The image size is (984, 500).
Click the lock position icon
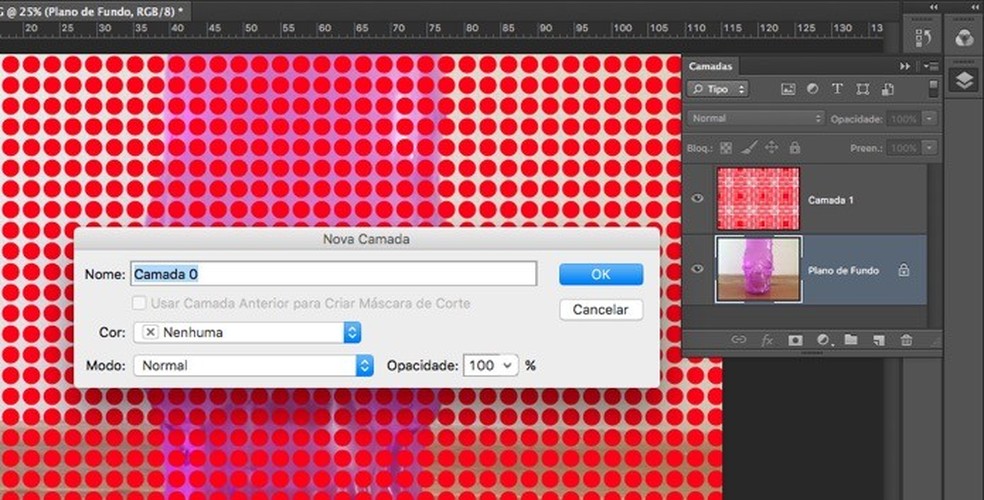pyautogui.click(x=771, y=148)
